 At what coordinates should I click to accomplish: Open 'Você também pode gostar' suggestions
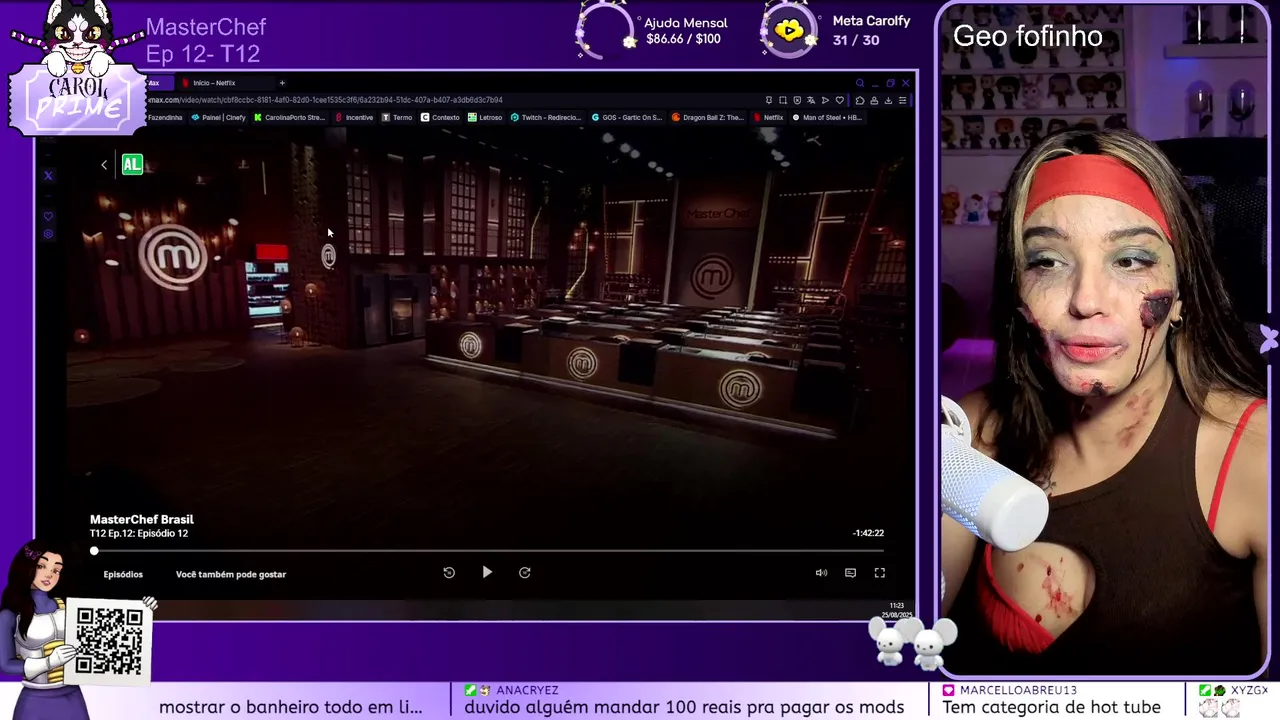click(231, 574)
